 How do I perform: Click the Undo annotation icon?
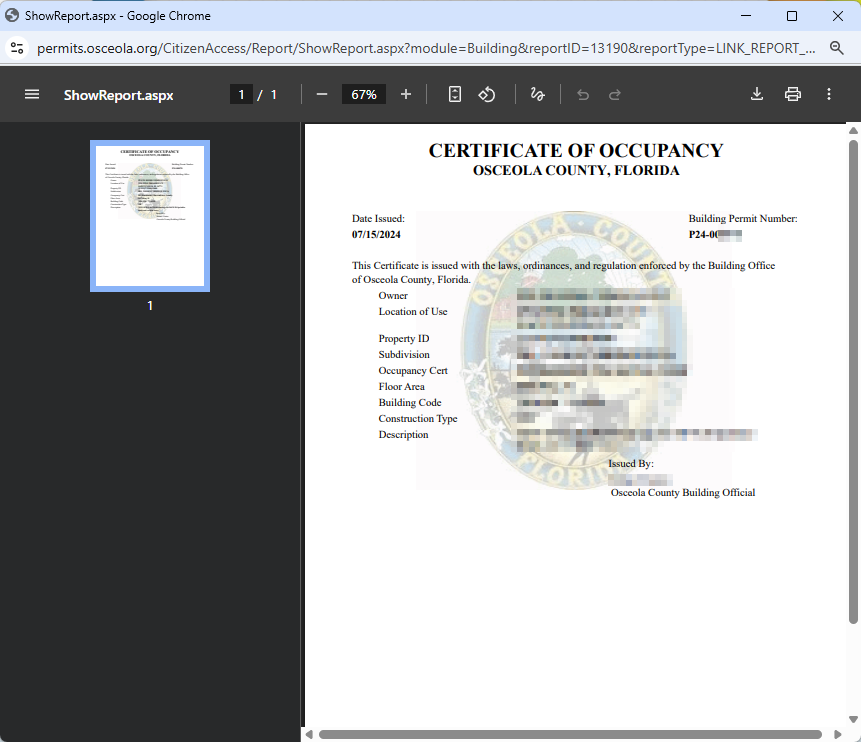pyautogui.click(x=583, y=93)
